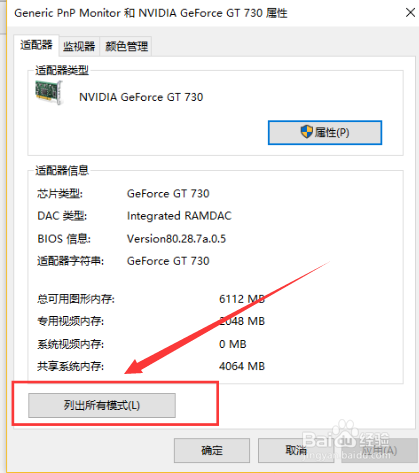Click the BIOS Version80.28.7a.0.5 text
Viewport: 419px width, 473px height.
pos(176,239)
